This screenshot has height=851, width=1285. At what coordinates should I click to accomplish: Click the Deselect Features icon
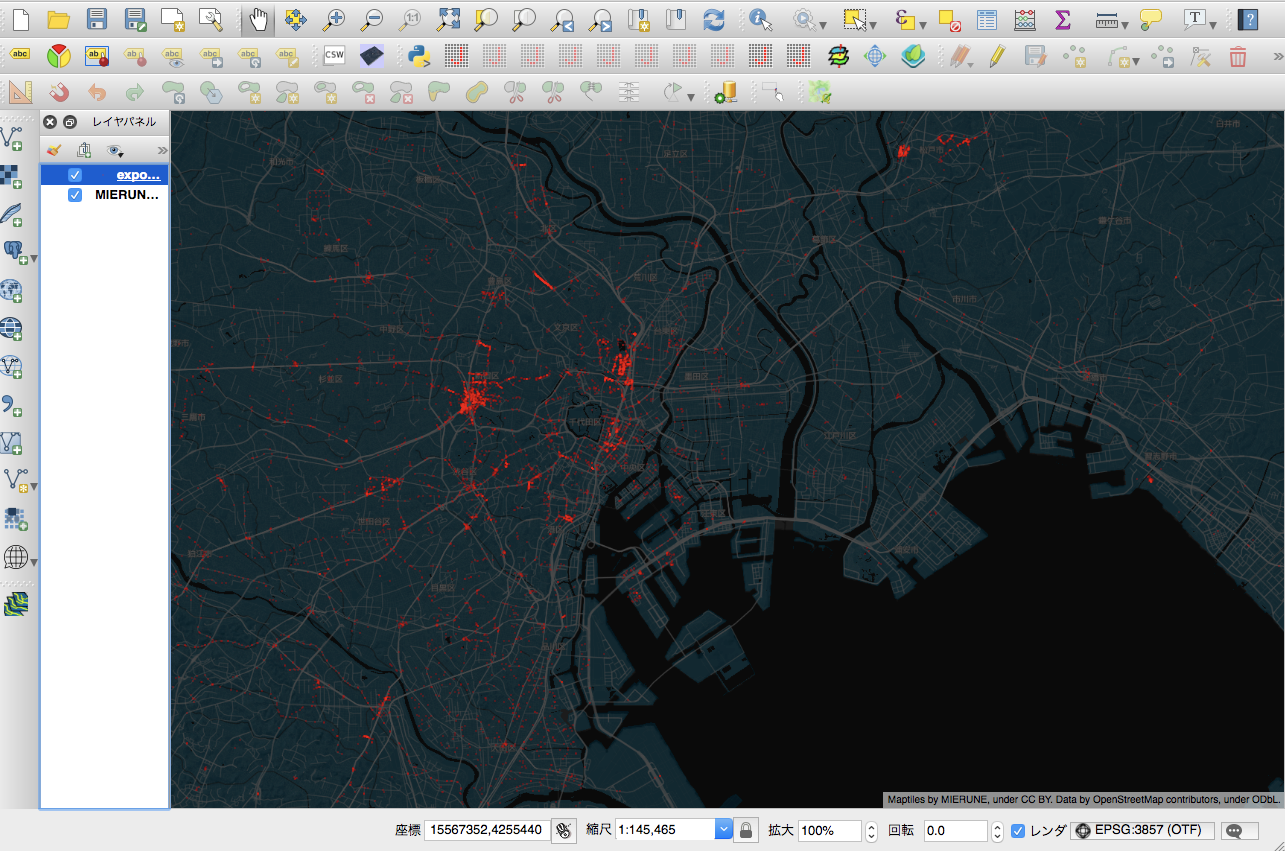(950, 19)
